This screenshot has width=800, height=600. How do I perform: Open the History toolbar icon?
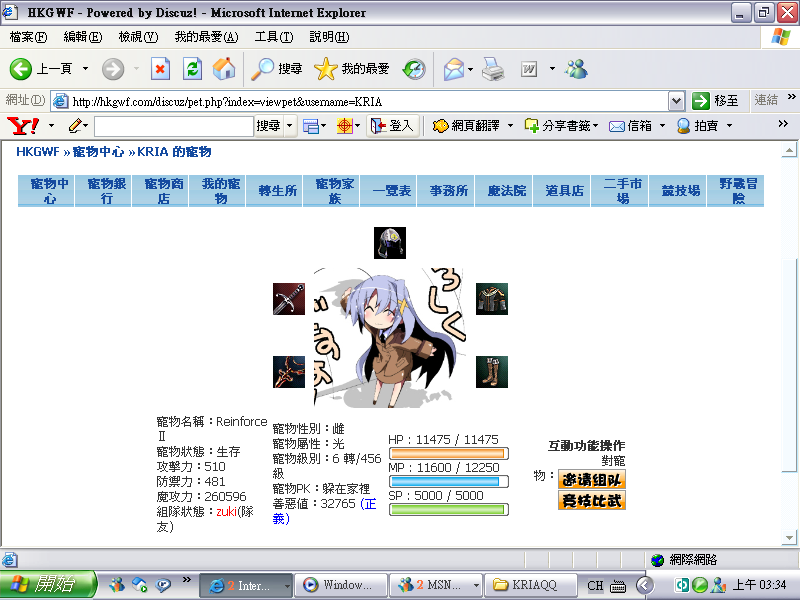click(x=414, y=69)
